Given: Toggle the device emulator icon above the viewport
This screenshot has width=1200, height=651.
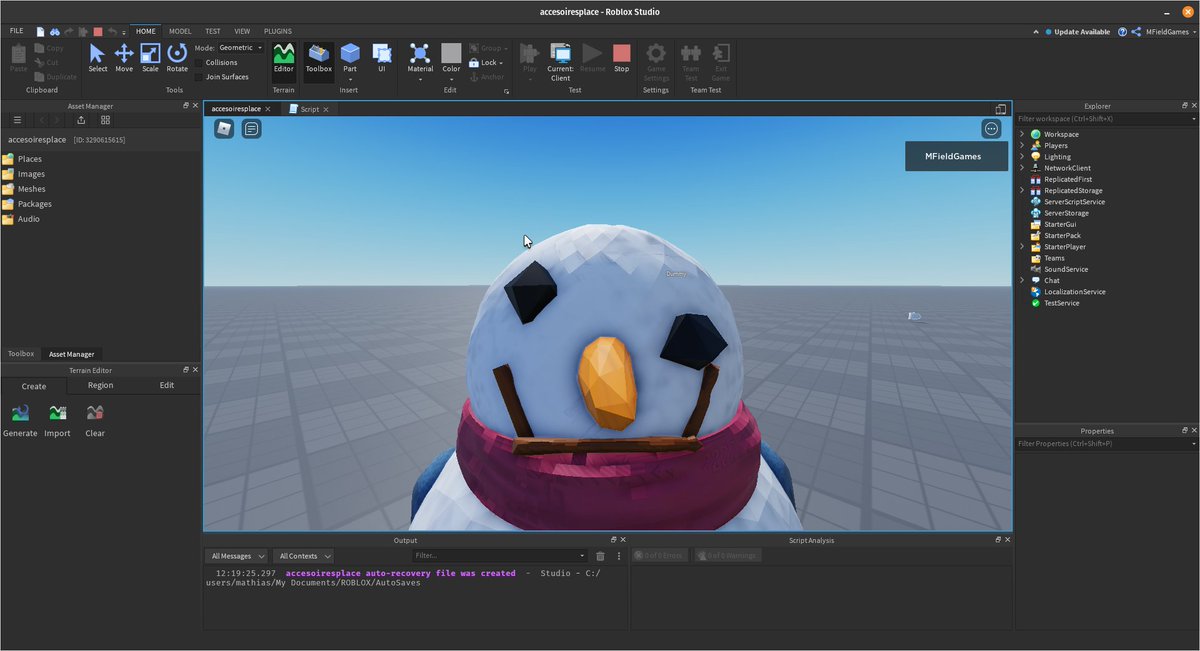Looking at the screenshot, I should point(1001,109).
